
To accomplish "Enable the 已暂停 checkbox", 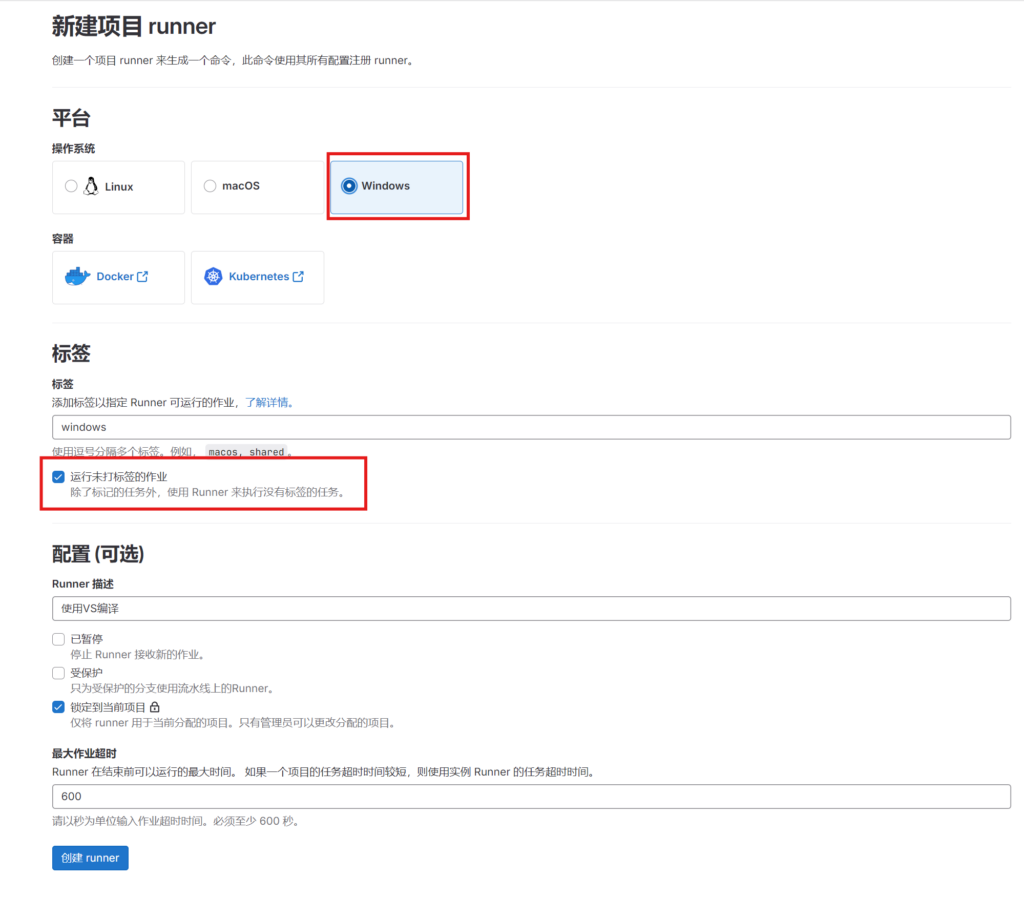I will point(58,639).
